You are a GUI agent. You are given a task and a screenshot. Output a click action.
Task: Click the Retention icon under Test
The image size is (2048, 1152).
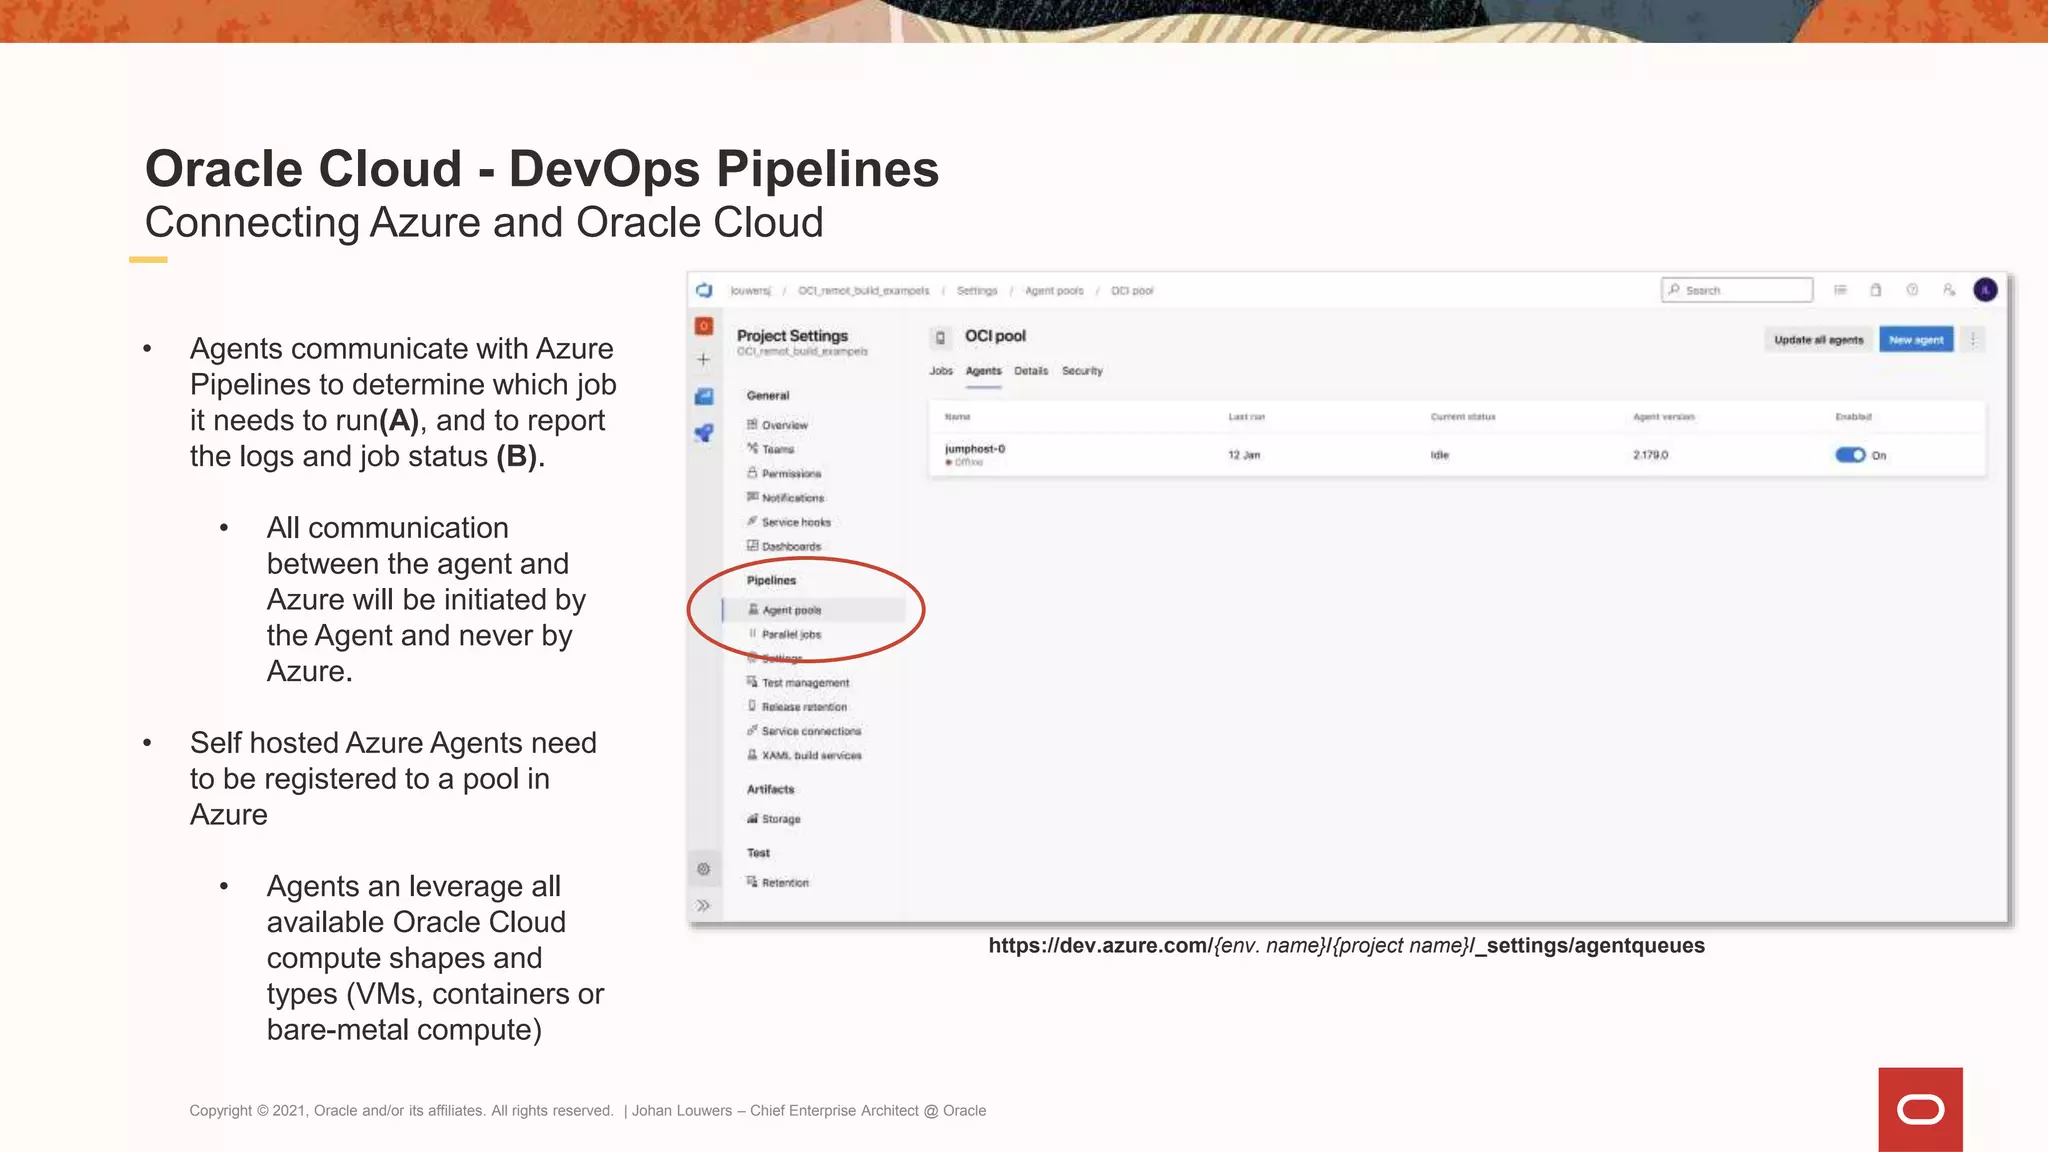pyautogui.click(x=752, y=882)
